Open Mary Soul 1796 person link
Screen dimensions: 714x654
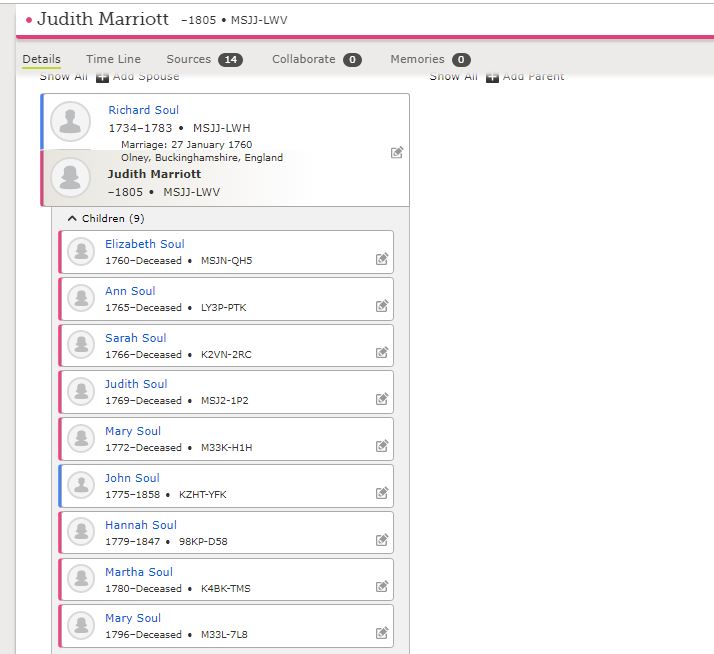(x=133, y=618)
